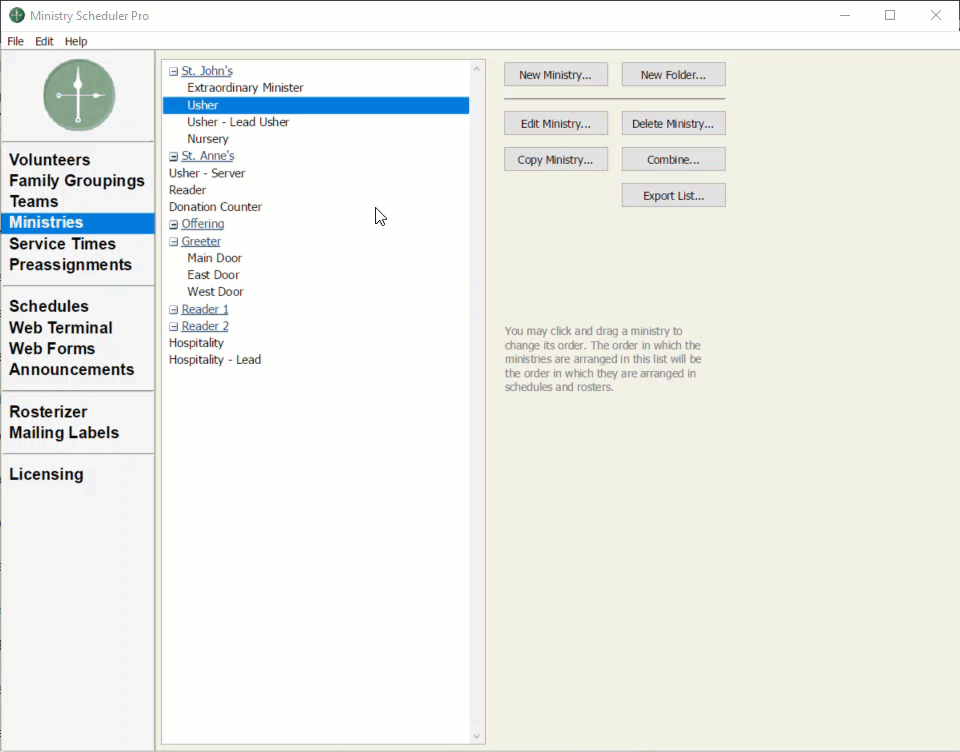The image size is (960, 752).
Task: Collapse the St. John's folder
Action: [174, 71]
